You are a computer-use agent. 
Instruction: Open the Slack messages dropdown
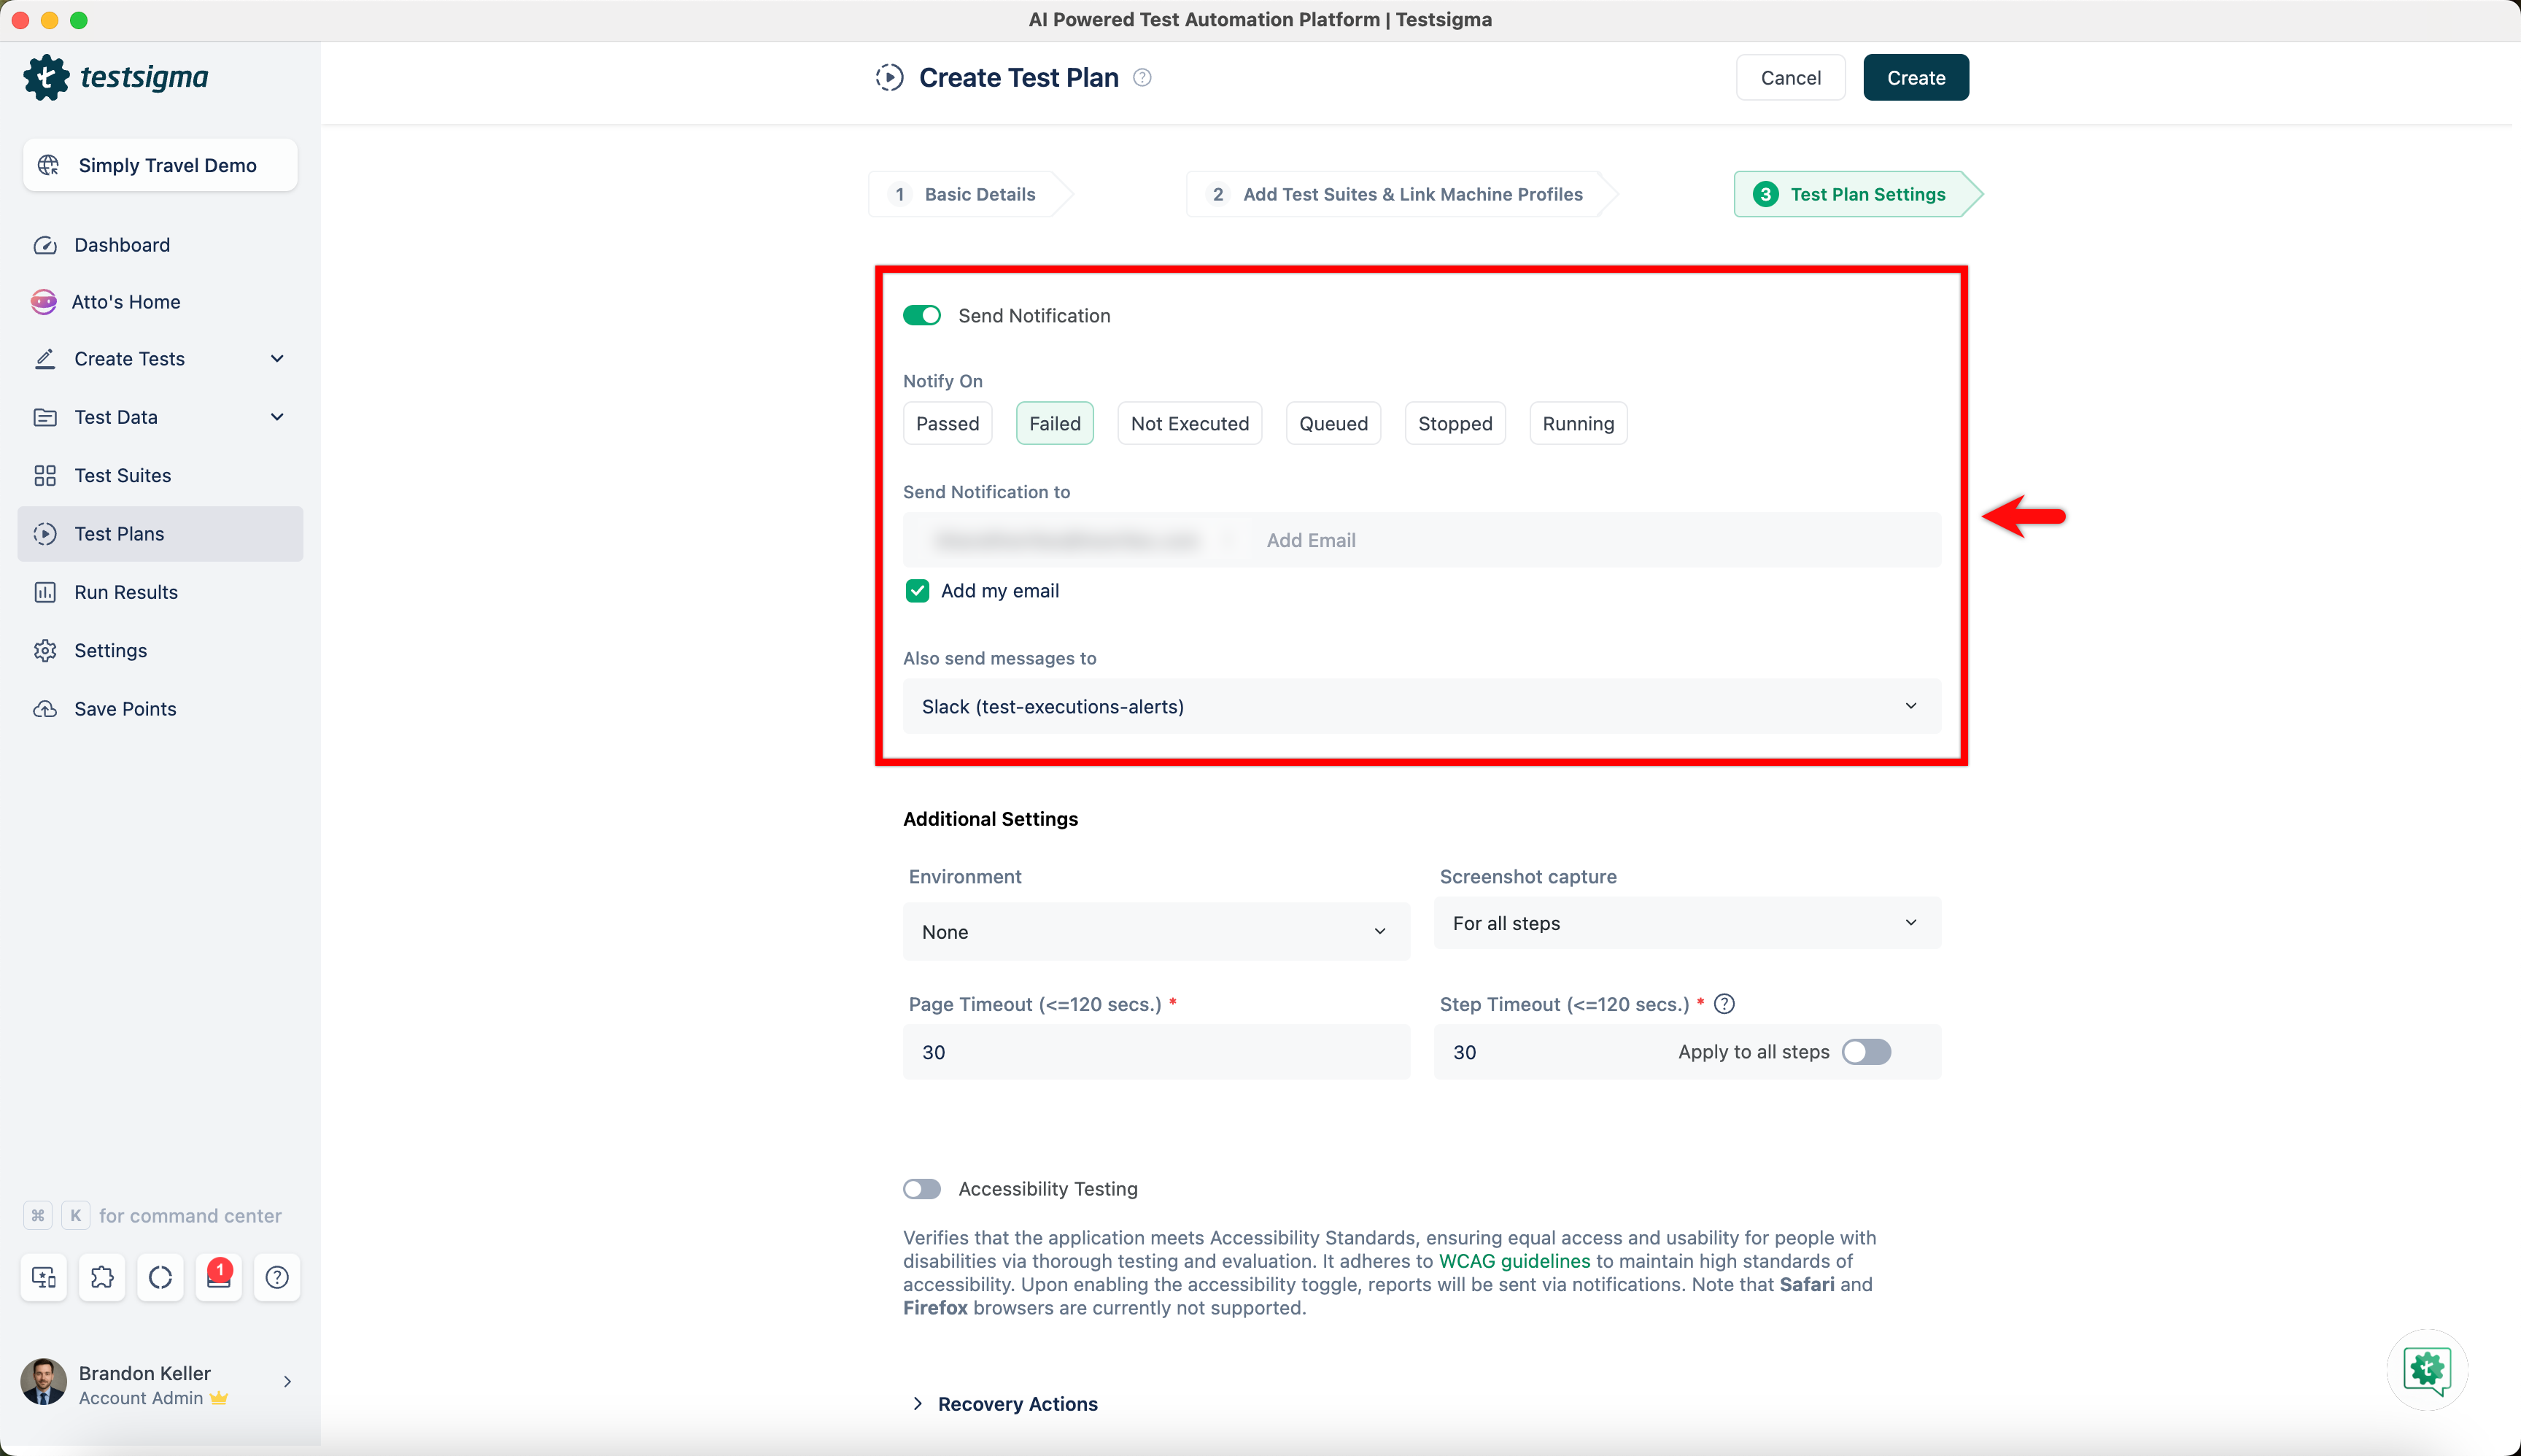(1421, 707)
